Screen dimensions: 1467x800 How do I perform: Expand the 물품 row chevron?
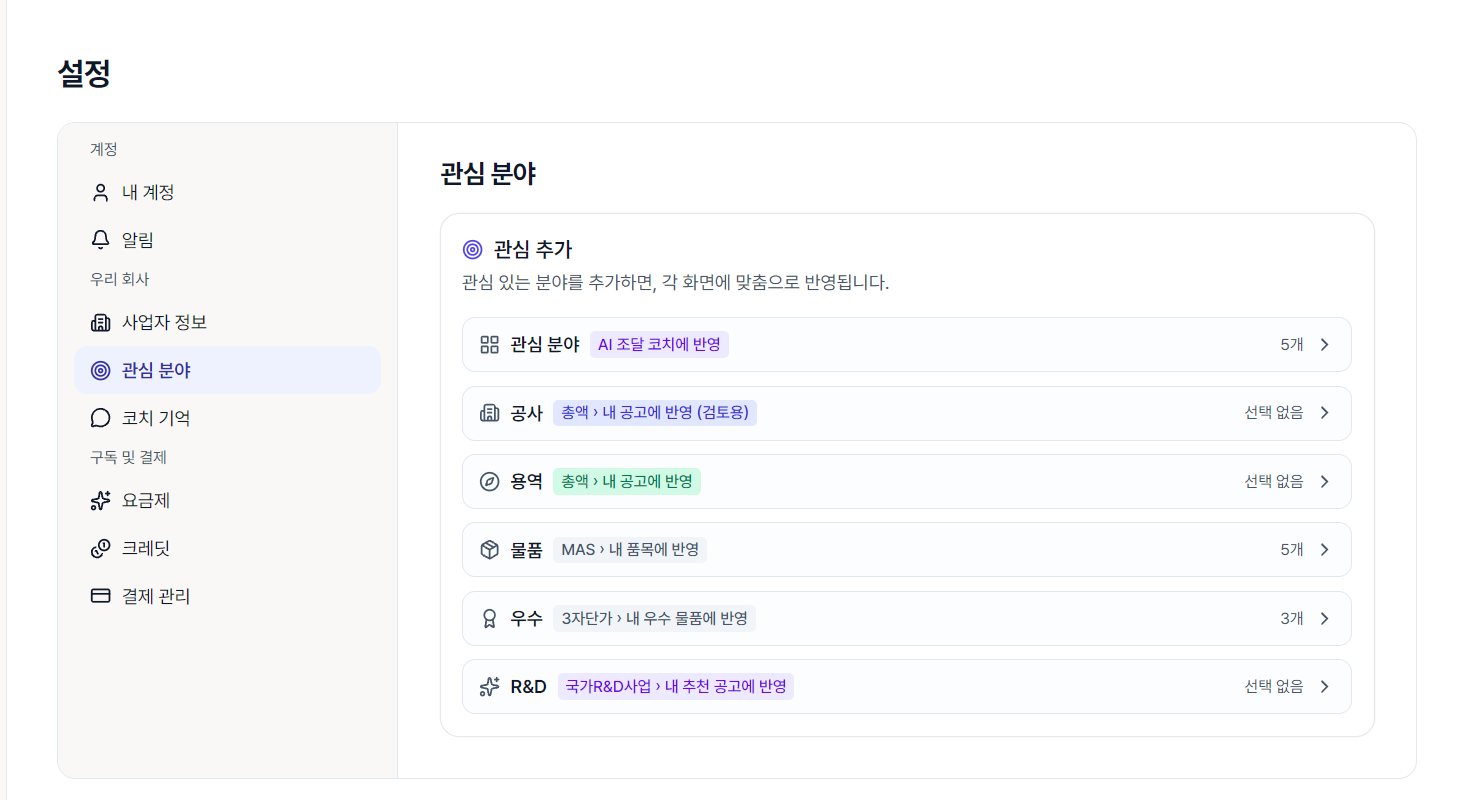click(1324, 549)
